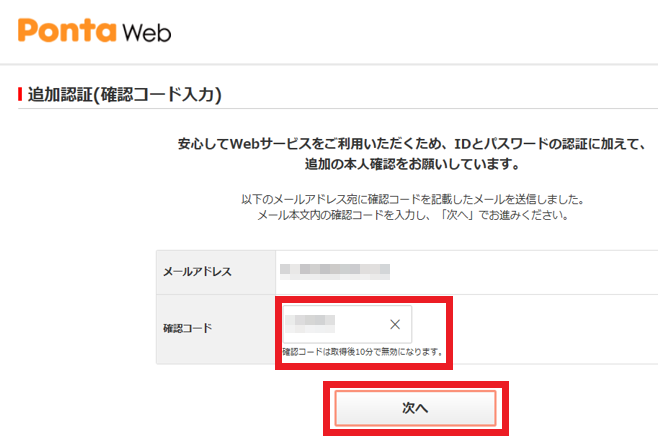The height and width of the screenshot is (438, 658).
Task: Click the line starting メール本文内の確認コードを入力し
Action: [x=413, y=215]
